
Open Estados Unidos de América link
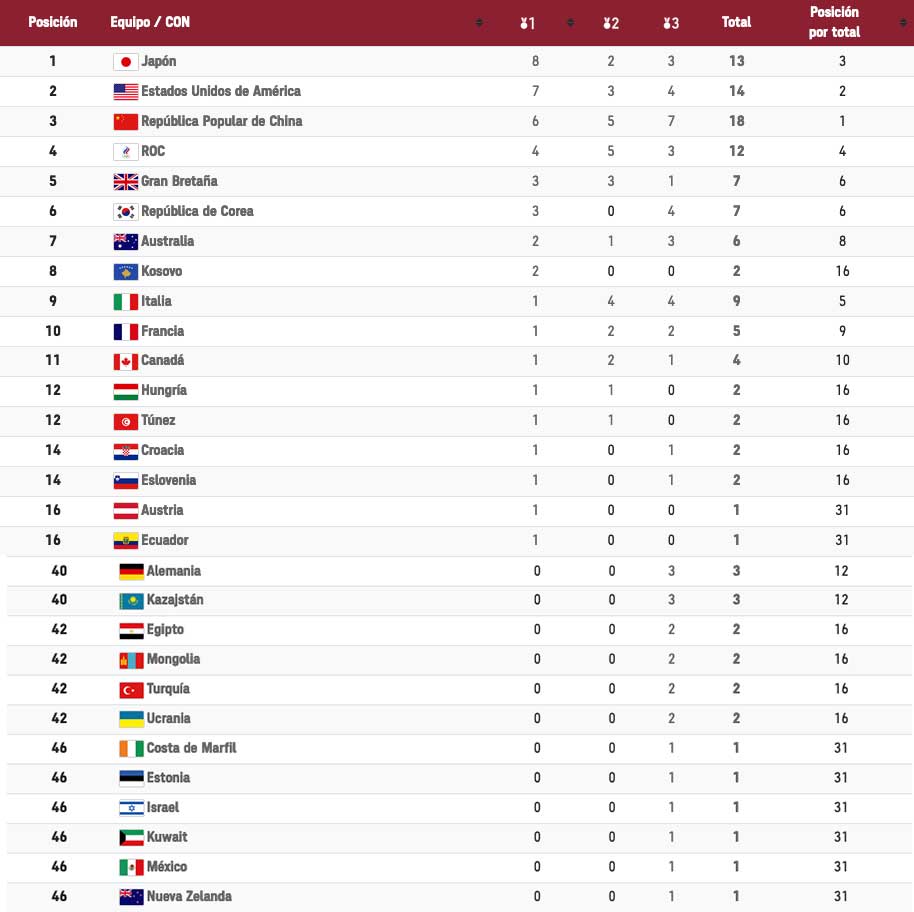click(x=221, y=91)
